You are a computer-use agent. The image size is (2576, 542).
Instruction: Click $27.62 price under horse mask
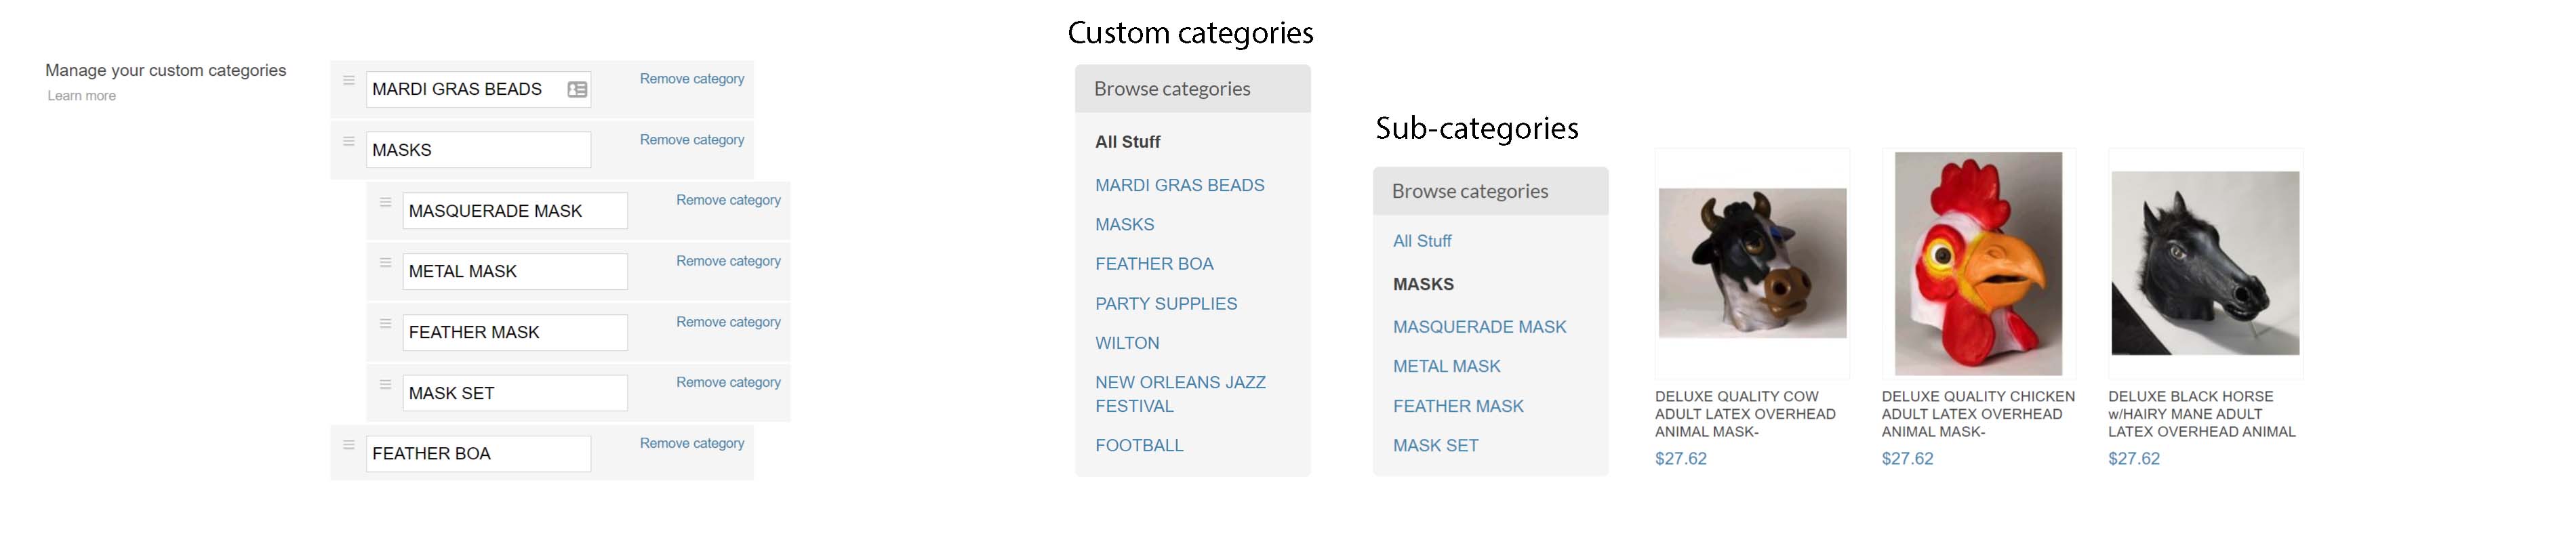pyautogui.click(x=2134, y=459)
